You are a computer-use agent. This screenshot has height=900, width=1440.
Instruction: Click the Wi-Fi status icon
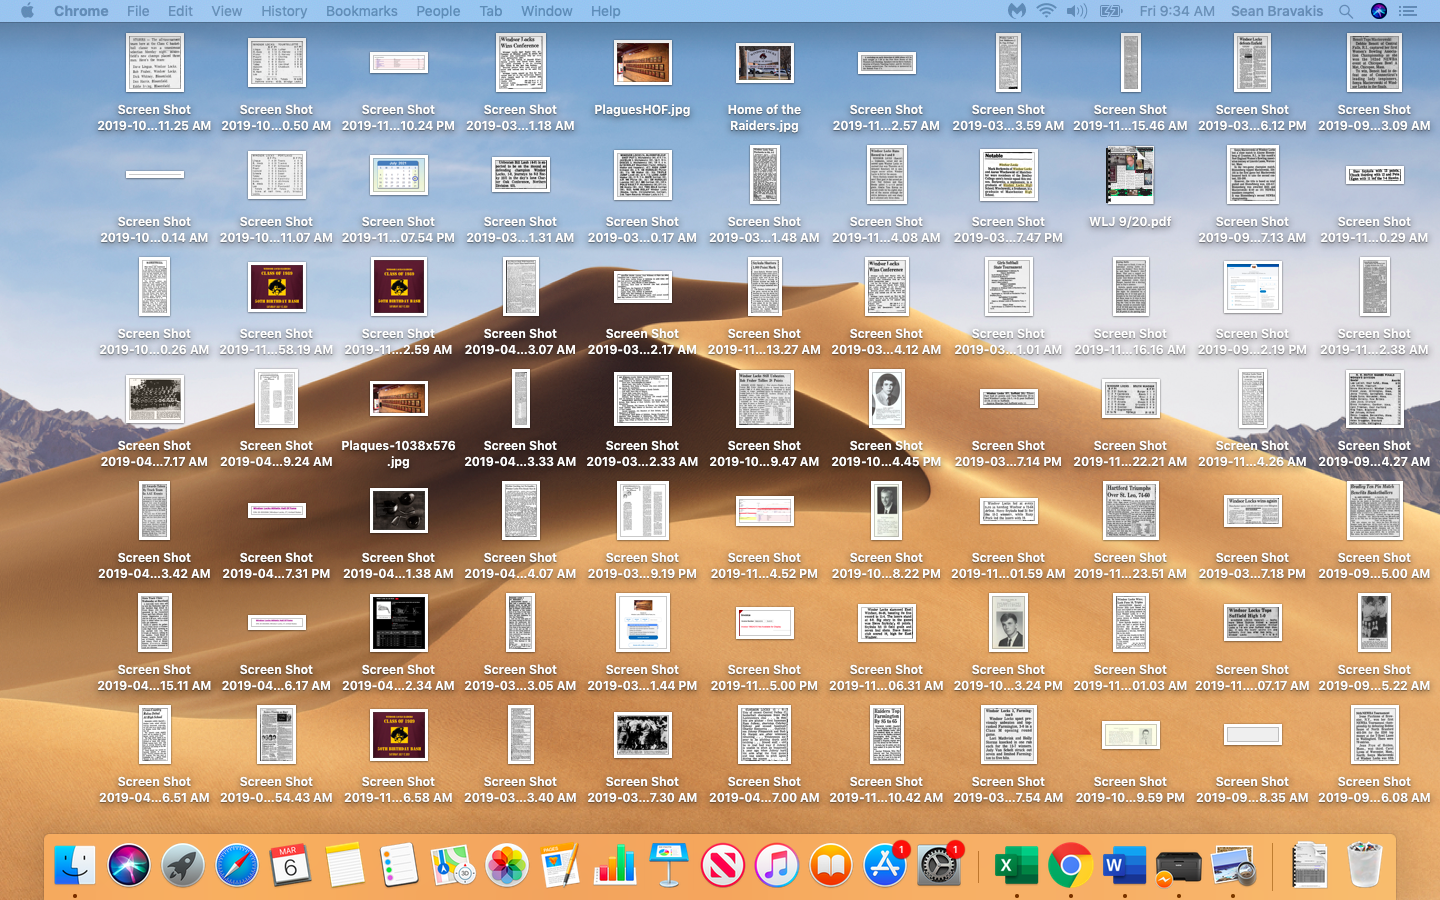coord(1046,11)
